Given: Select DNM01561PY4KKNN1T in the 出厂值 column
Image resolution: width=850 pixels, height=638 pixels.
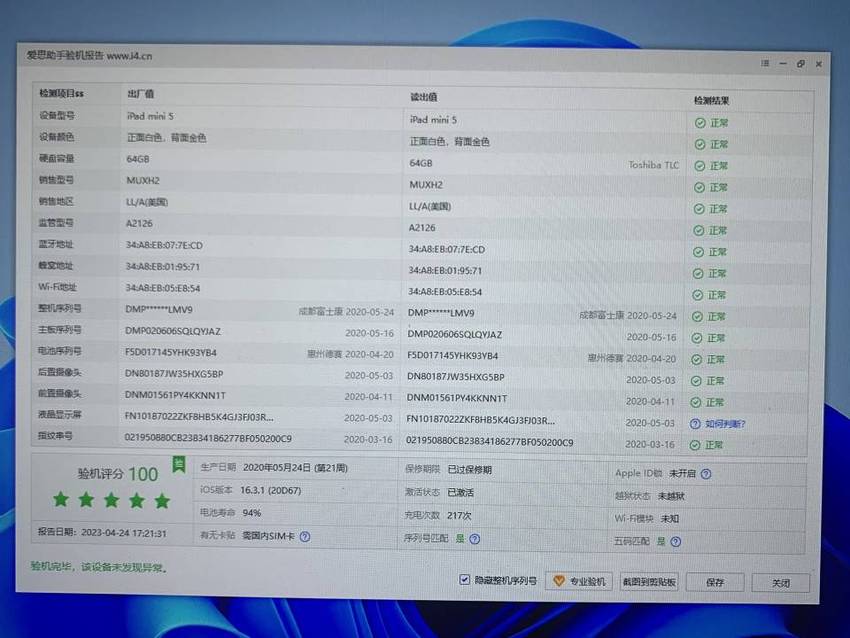Looking at the screenshot, I should [175, 395].
